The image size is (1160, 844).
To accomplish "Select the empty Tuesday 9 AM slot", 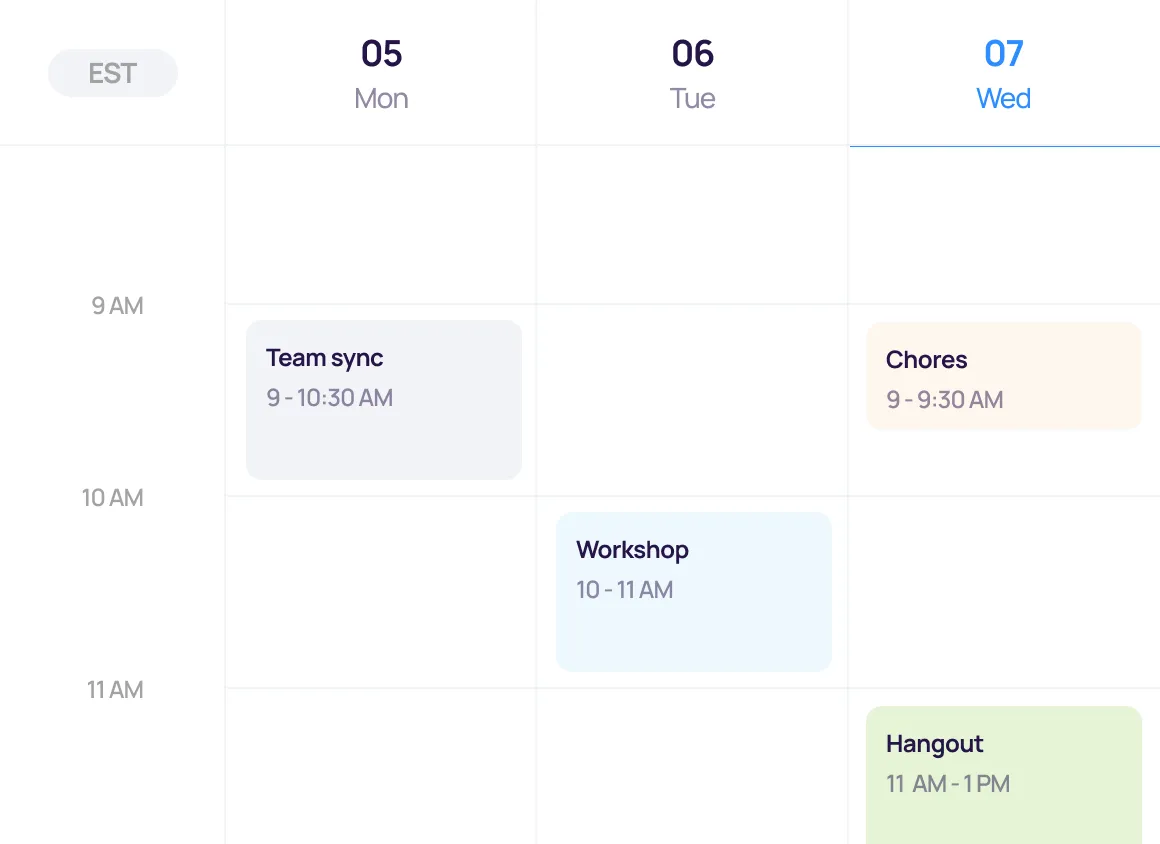I will [x=692, y=400].
